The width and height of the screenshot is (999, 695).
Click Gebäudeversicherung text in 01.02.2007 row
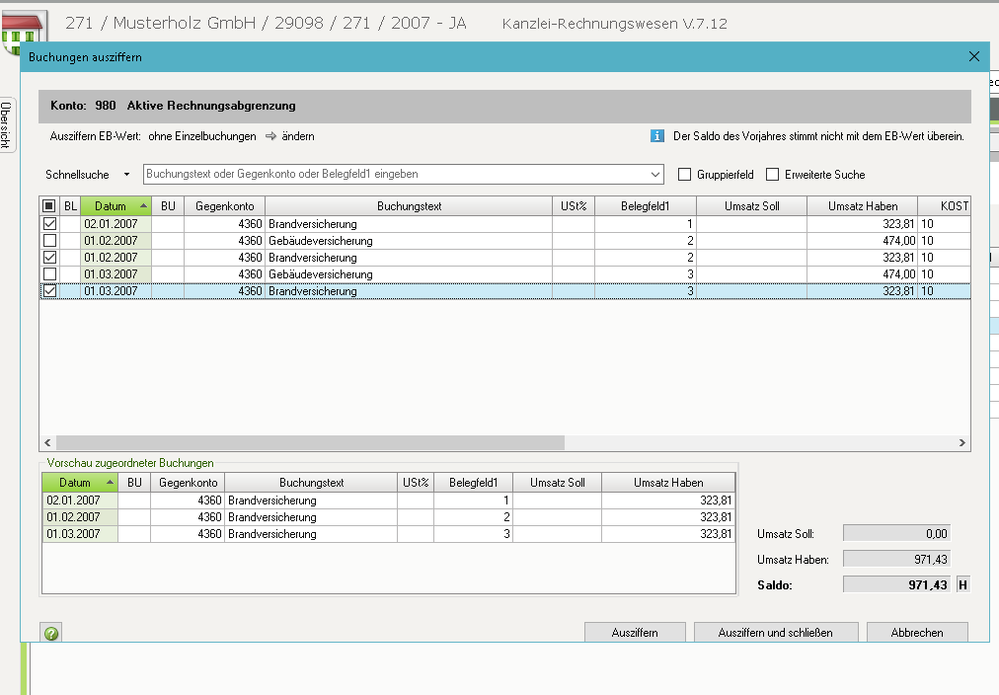[320, 241]
